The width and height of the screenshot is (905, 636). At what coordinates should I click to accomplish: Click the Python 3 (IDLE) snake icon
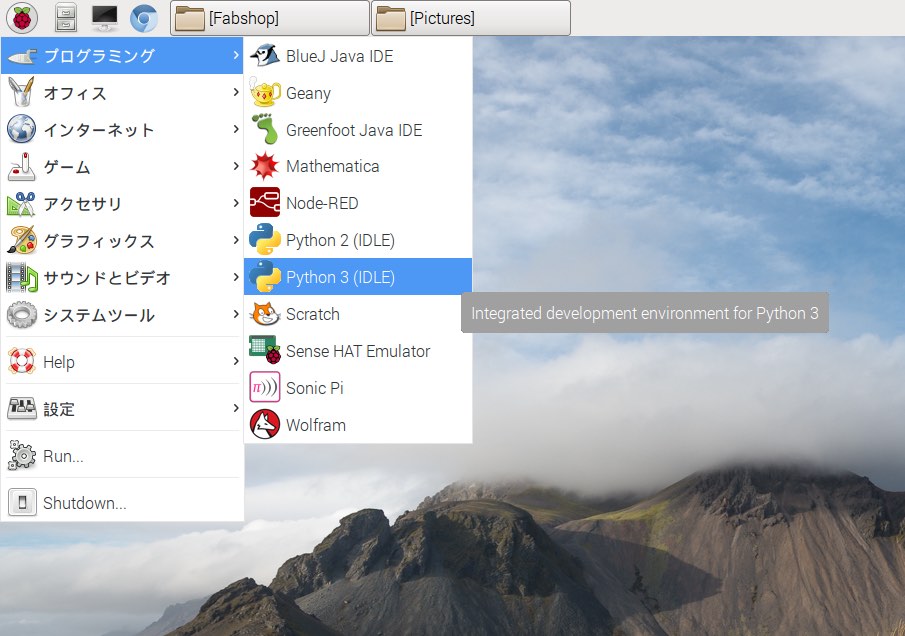(265, 276)
